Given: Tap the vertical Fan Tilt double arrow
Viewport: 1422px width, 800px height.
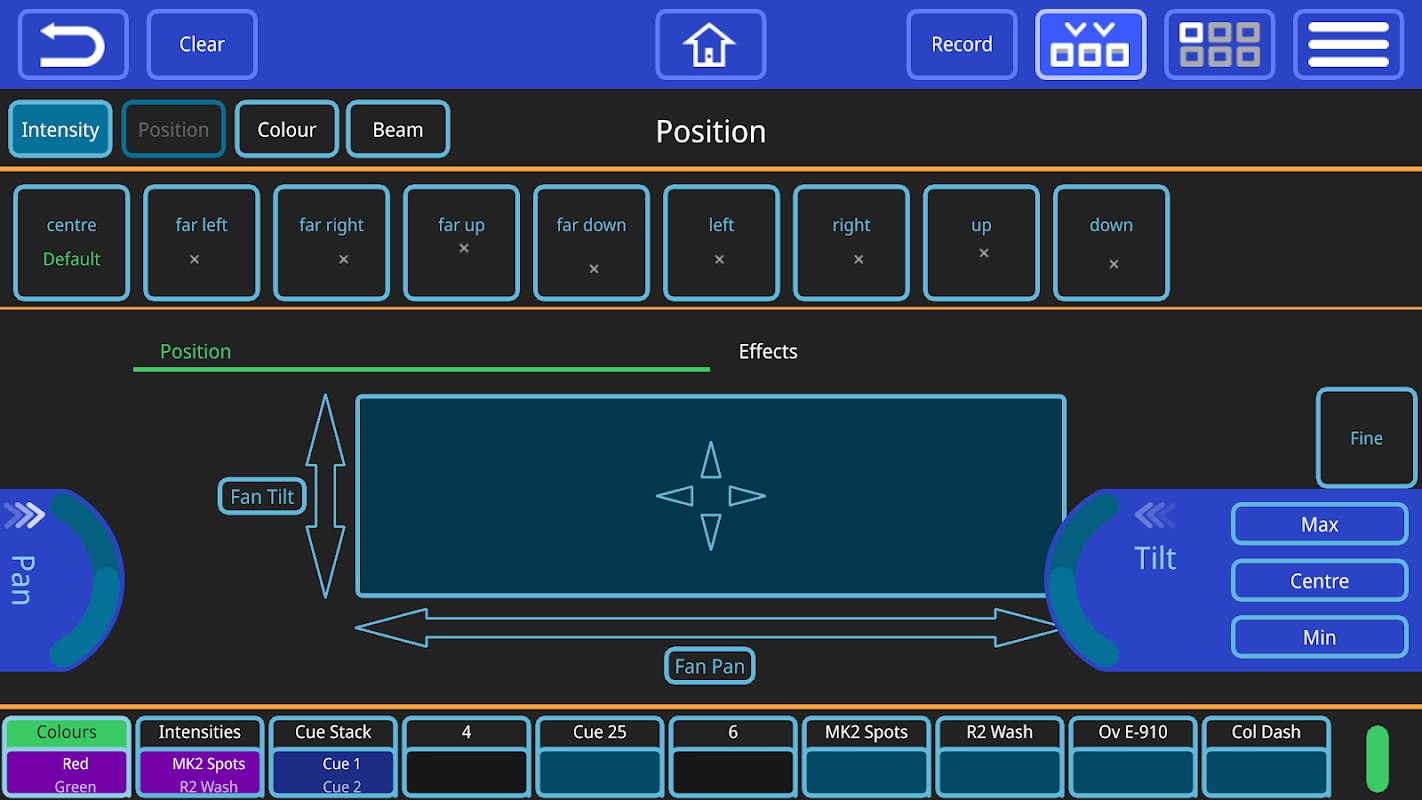Looking at the screenshot, I should (x=325, y=496).
